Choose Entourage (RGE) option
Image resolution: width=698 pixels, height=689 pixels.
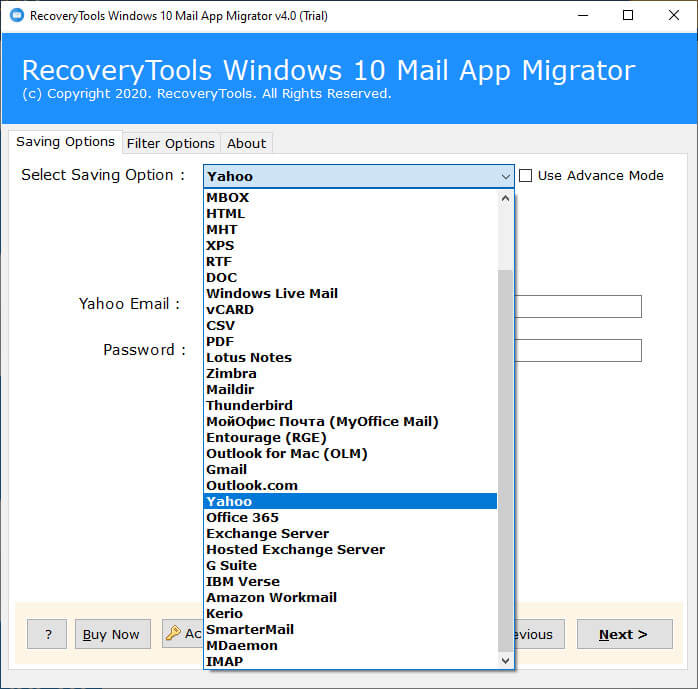[350, 438]
